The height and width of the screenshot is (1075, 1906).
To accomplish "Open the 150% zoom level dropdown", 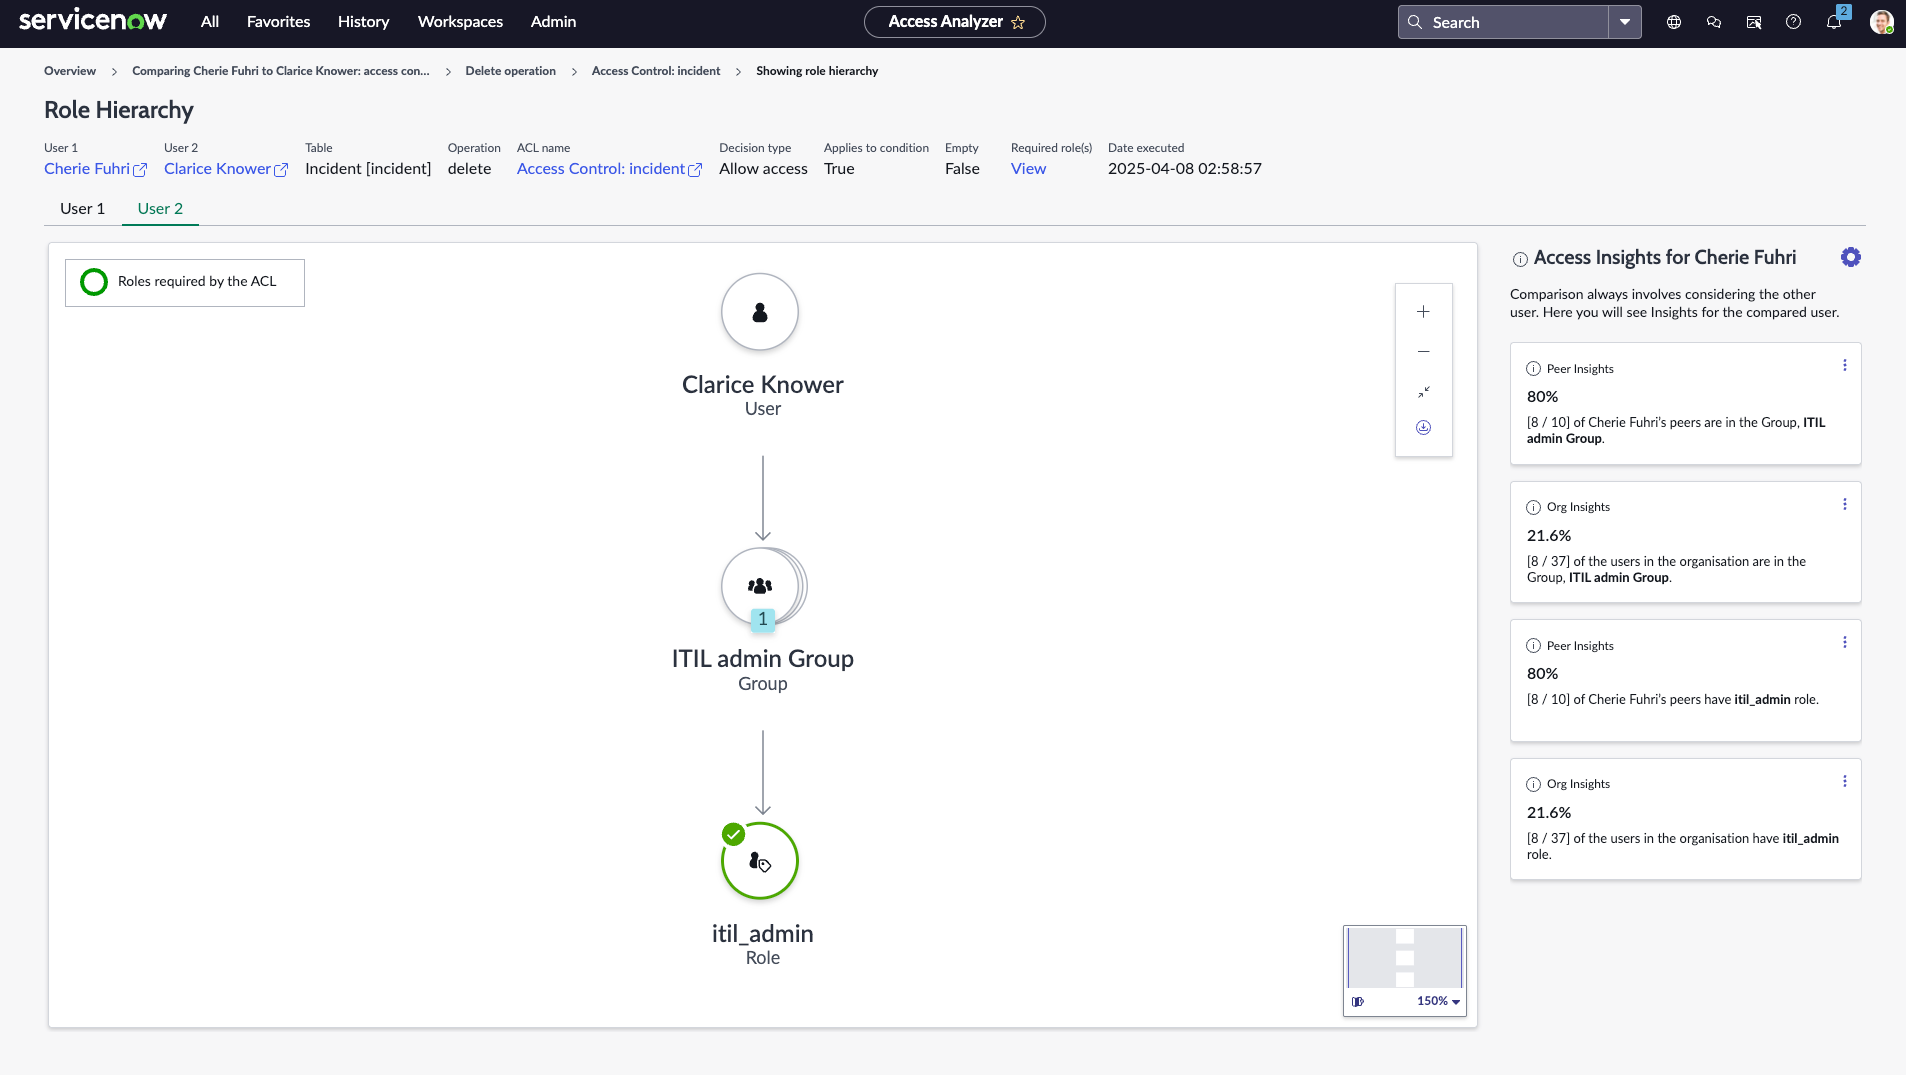I will point(1438,1001).
